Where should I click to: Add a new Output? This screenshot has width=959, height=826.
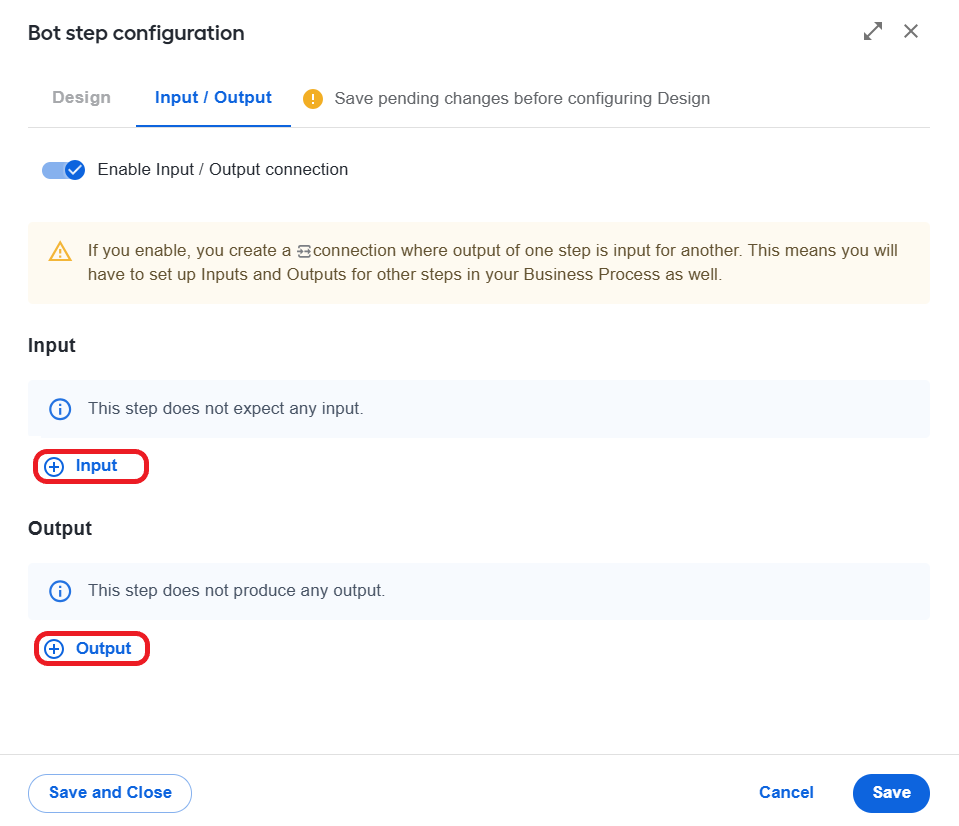(92, 649)
